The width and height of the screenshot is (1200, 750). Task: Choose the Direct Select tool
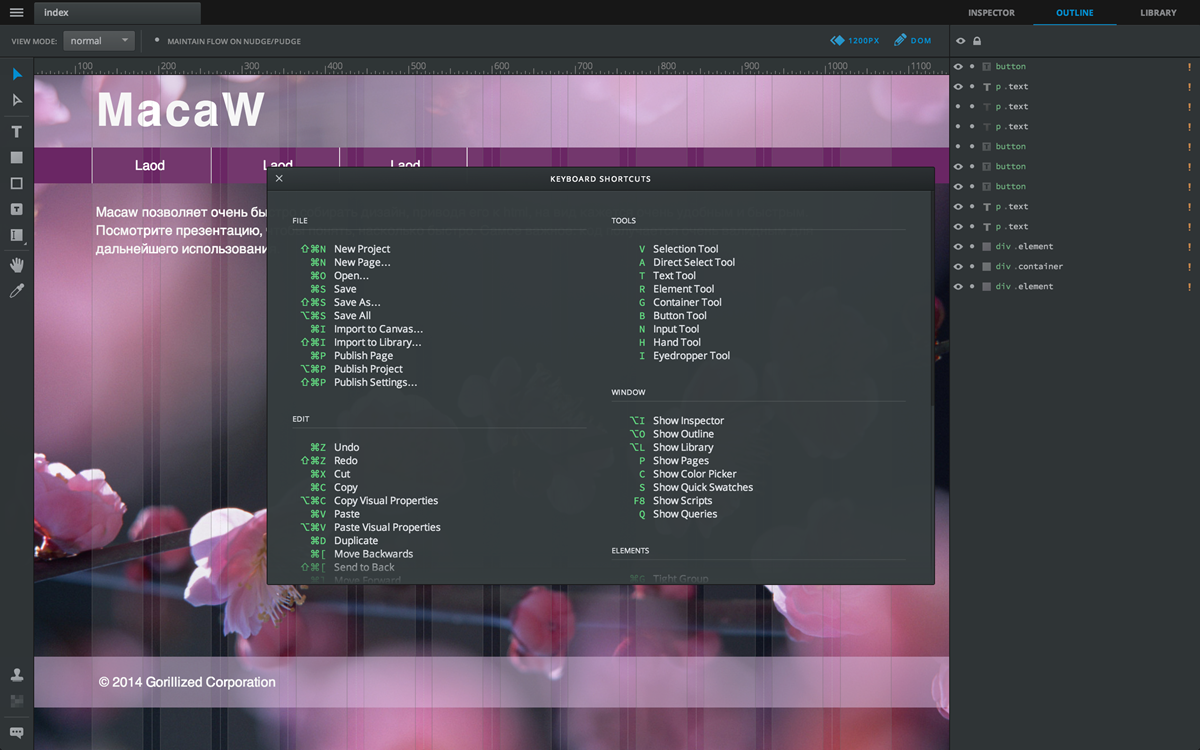point(17,100)
